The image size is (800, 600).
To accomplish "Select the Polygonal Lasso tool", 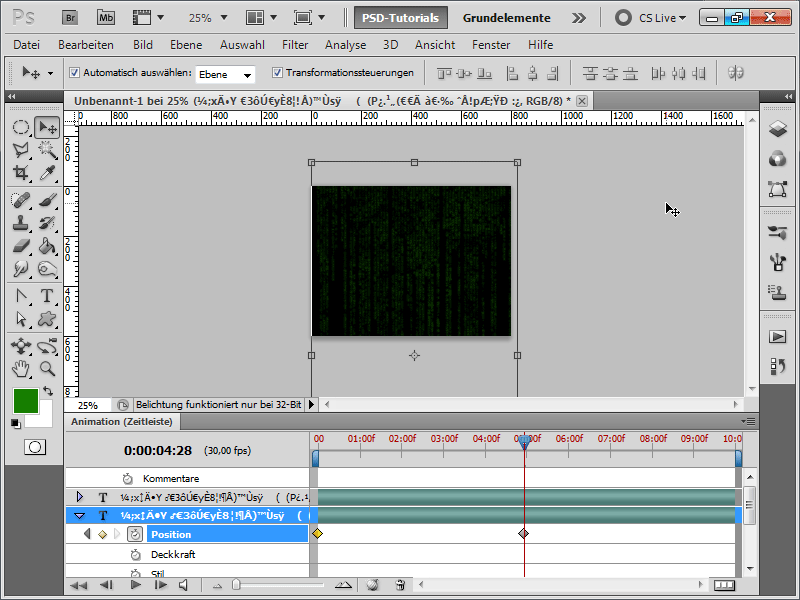I will (20, 149).
